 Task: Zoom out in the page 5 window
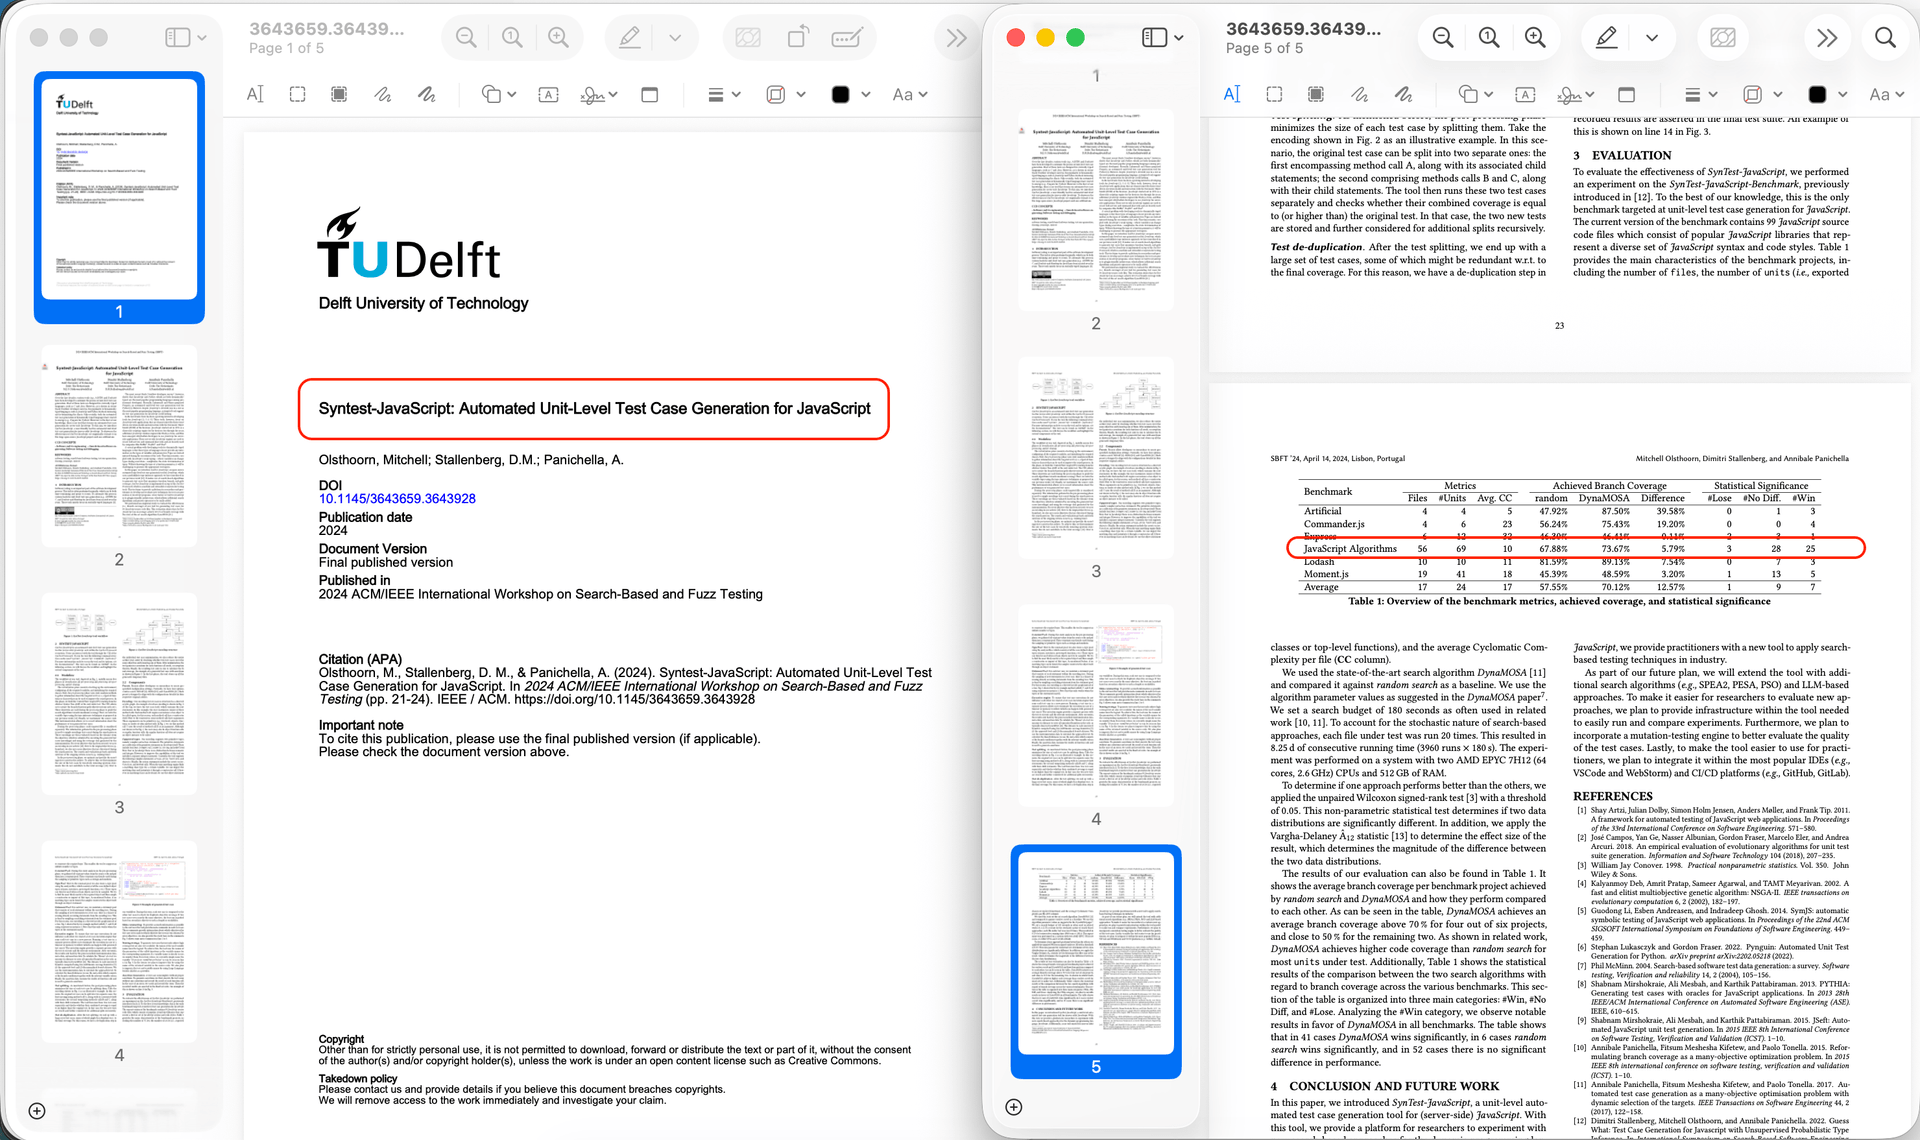pyautogui.click(x=1443, y=38)
